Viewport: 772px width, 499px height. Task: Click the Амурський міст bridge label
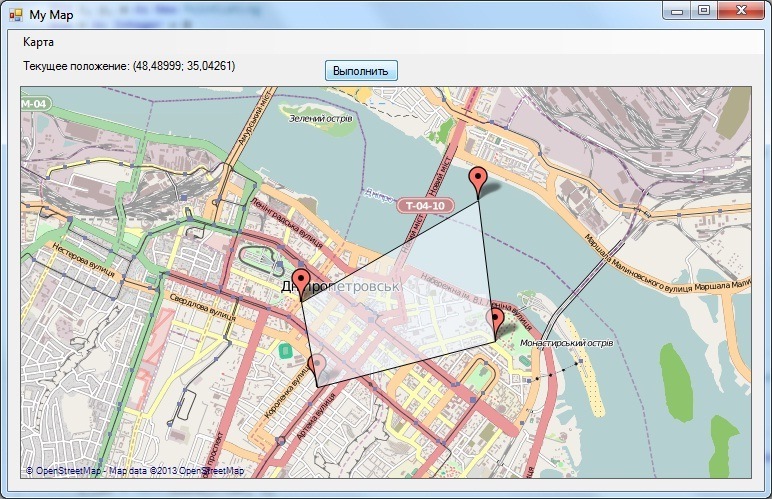pos(254,117)
